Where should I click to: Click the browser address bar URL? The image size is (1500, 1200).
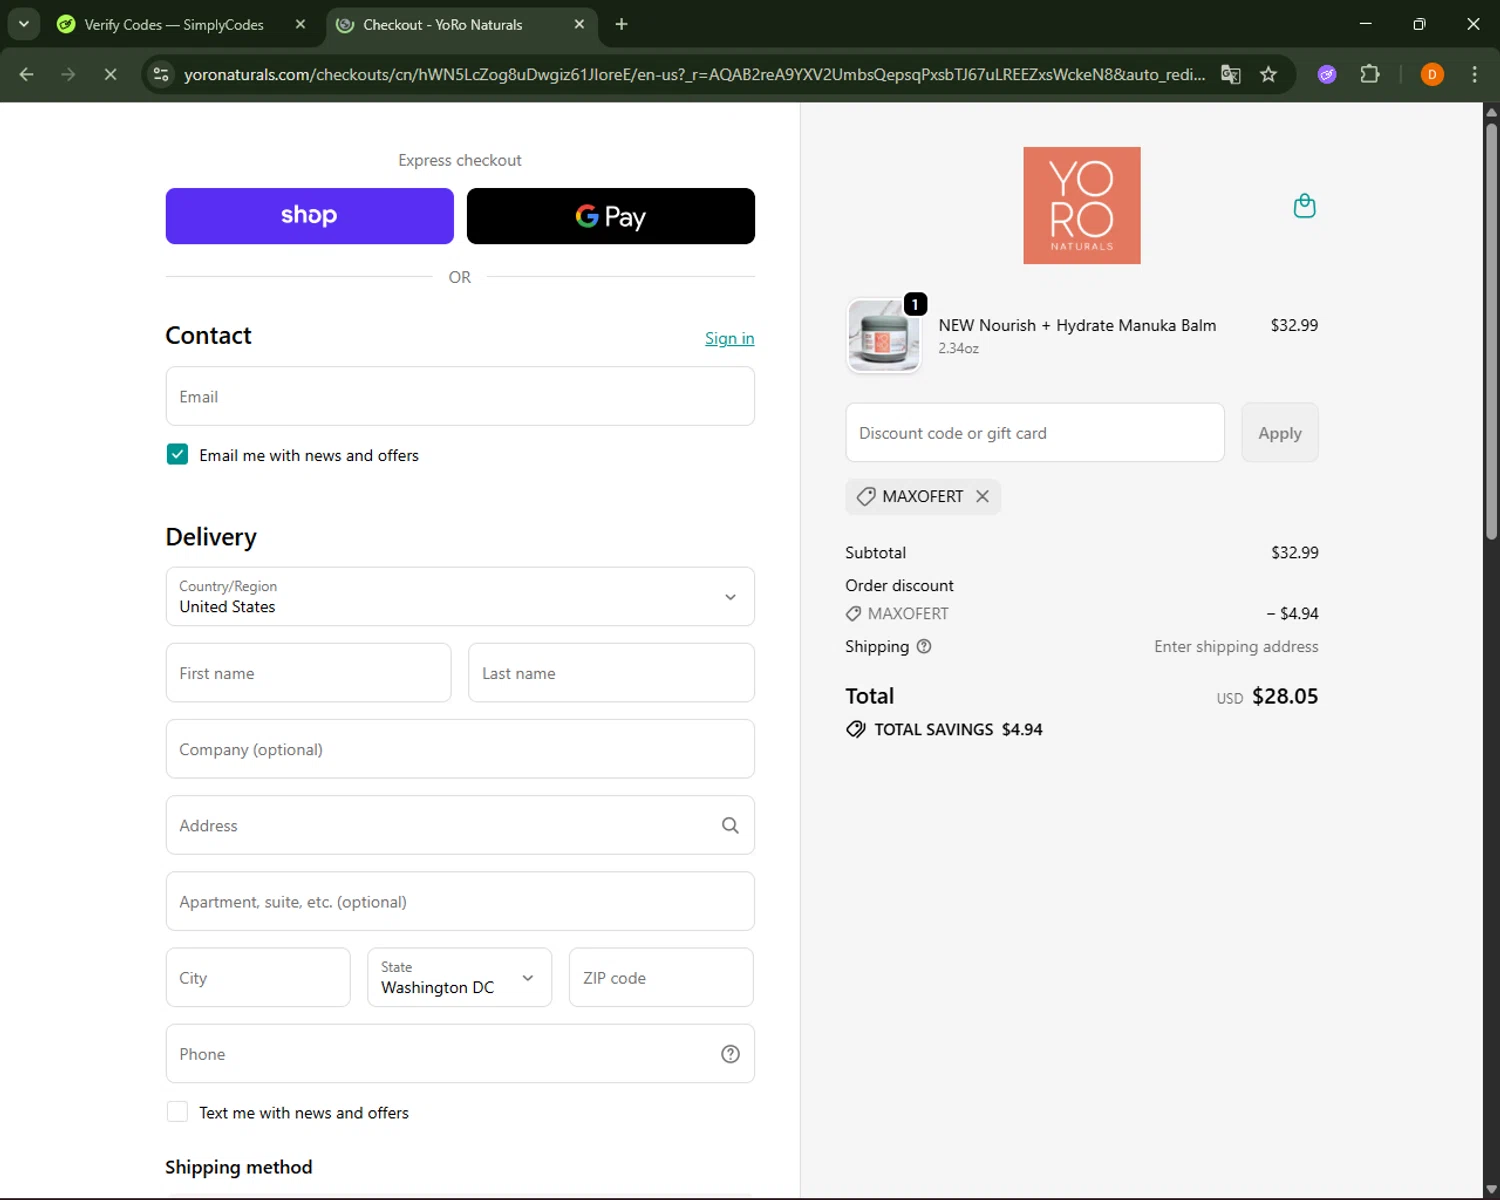tap(694, 74)
